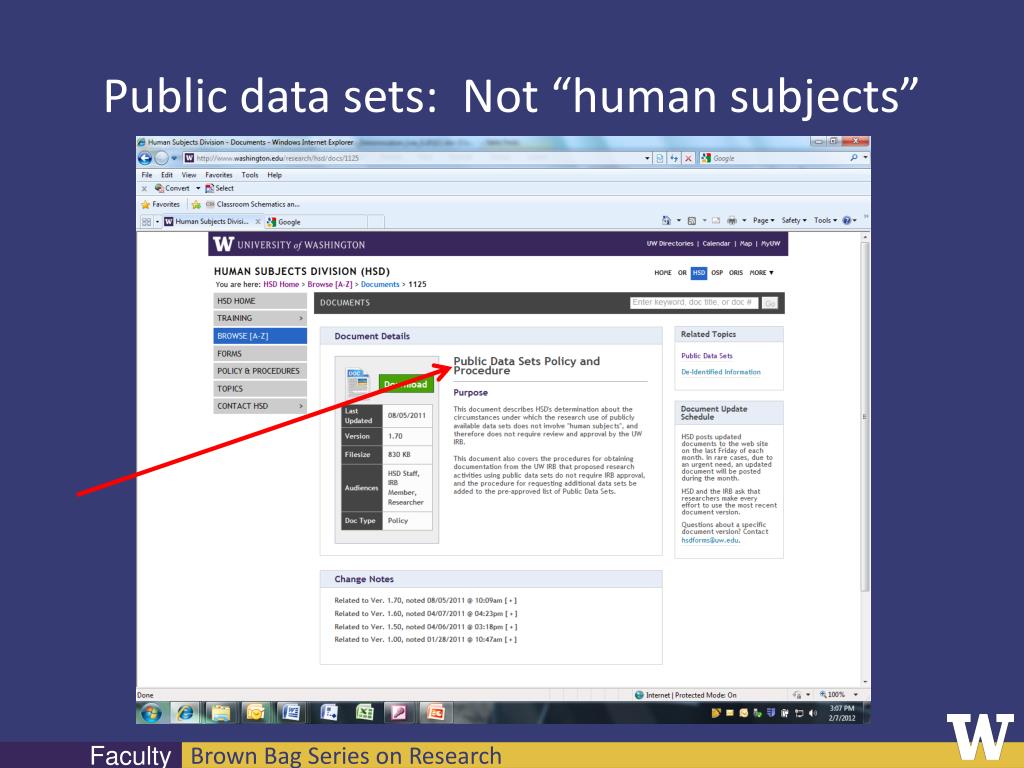This screenshot has width=1024, height=768.
Task: Click the Windows Start orb
Action: [151, 712]
